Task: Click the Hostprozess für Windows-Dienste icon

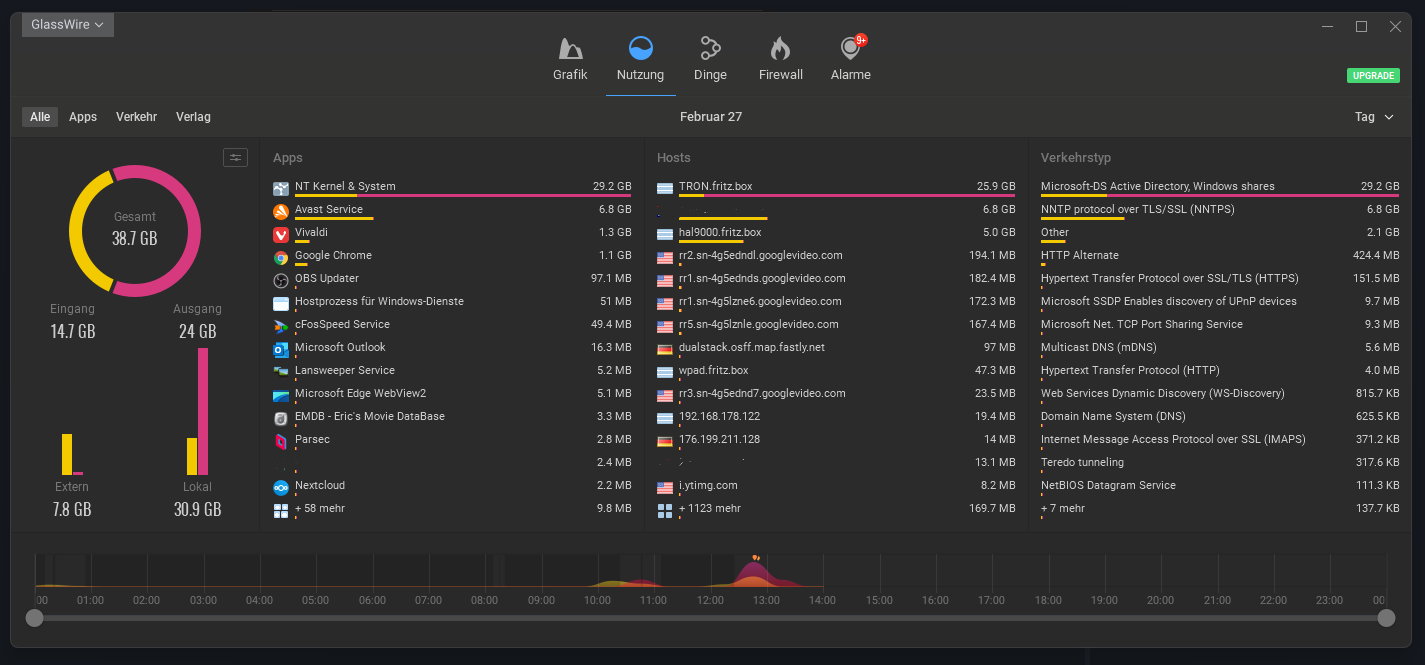Action: (281, 304)
